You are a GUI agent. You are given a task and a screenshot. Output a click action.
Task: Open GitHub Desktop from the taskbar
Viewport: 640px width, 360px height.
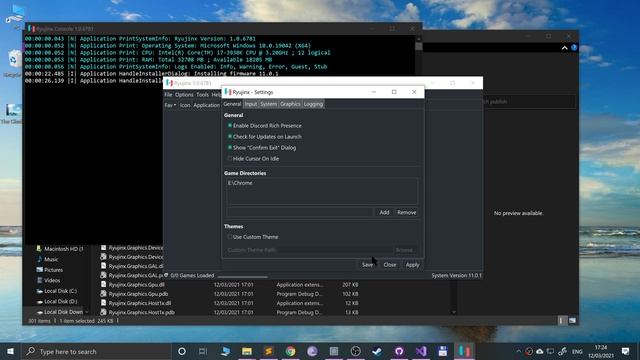click(x=399, y=351)
